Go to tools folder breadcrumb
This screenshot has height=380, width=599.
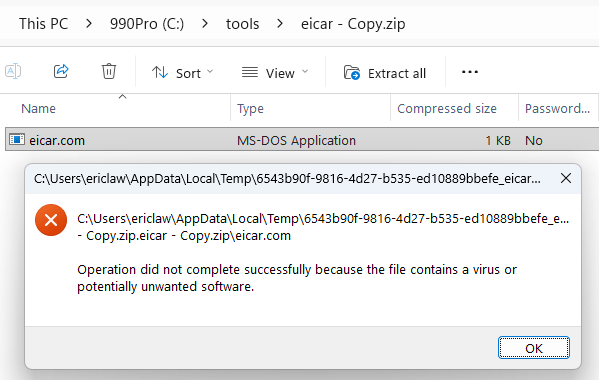pos(243,24)
